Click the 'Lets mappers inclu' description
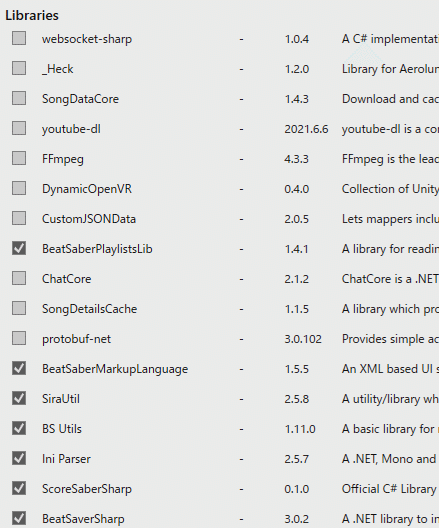 tap(390, 219)
